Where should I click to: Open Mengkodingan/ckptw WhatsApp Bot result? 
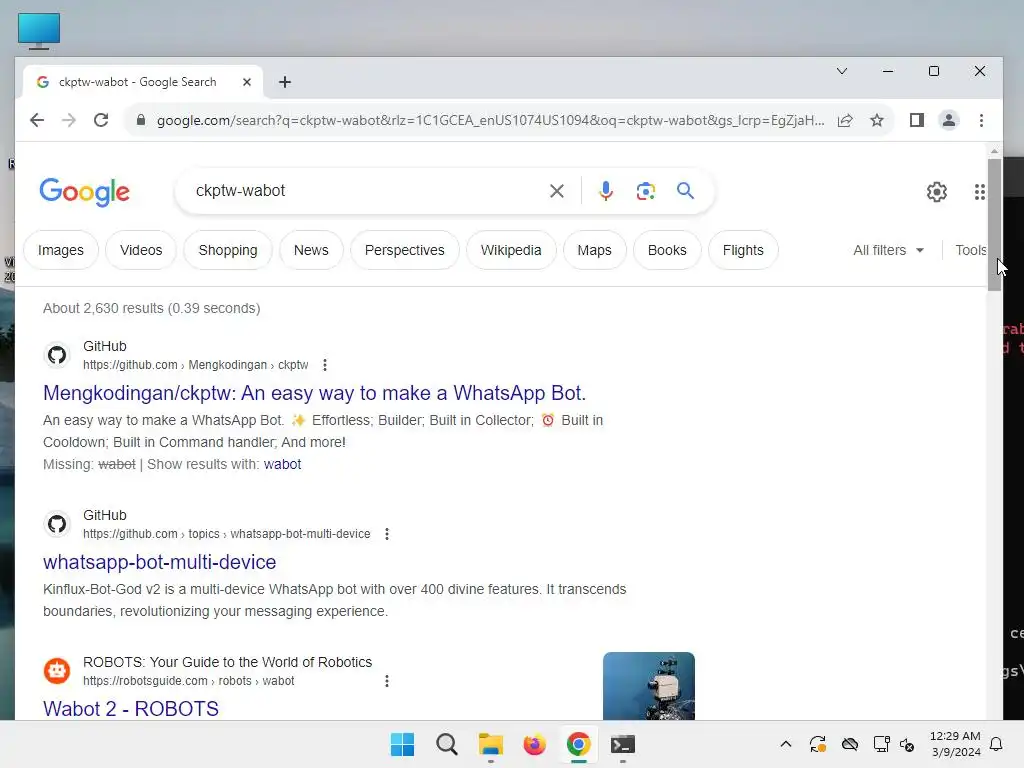(315, 393)
